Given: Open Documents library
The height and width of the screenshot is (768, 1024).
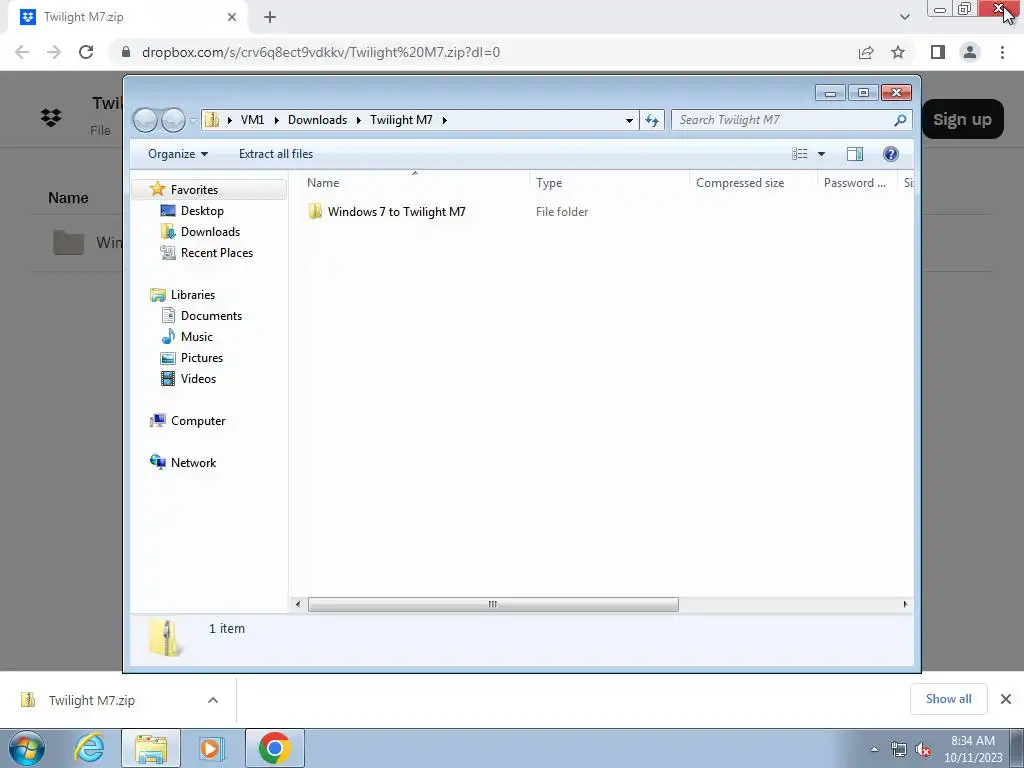Looking at the screenshot, I should (211, 315).
